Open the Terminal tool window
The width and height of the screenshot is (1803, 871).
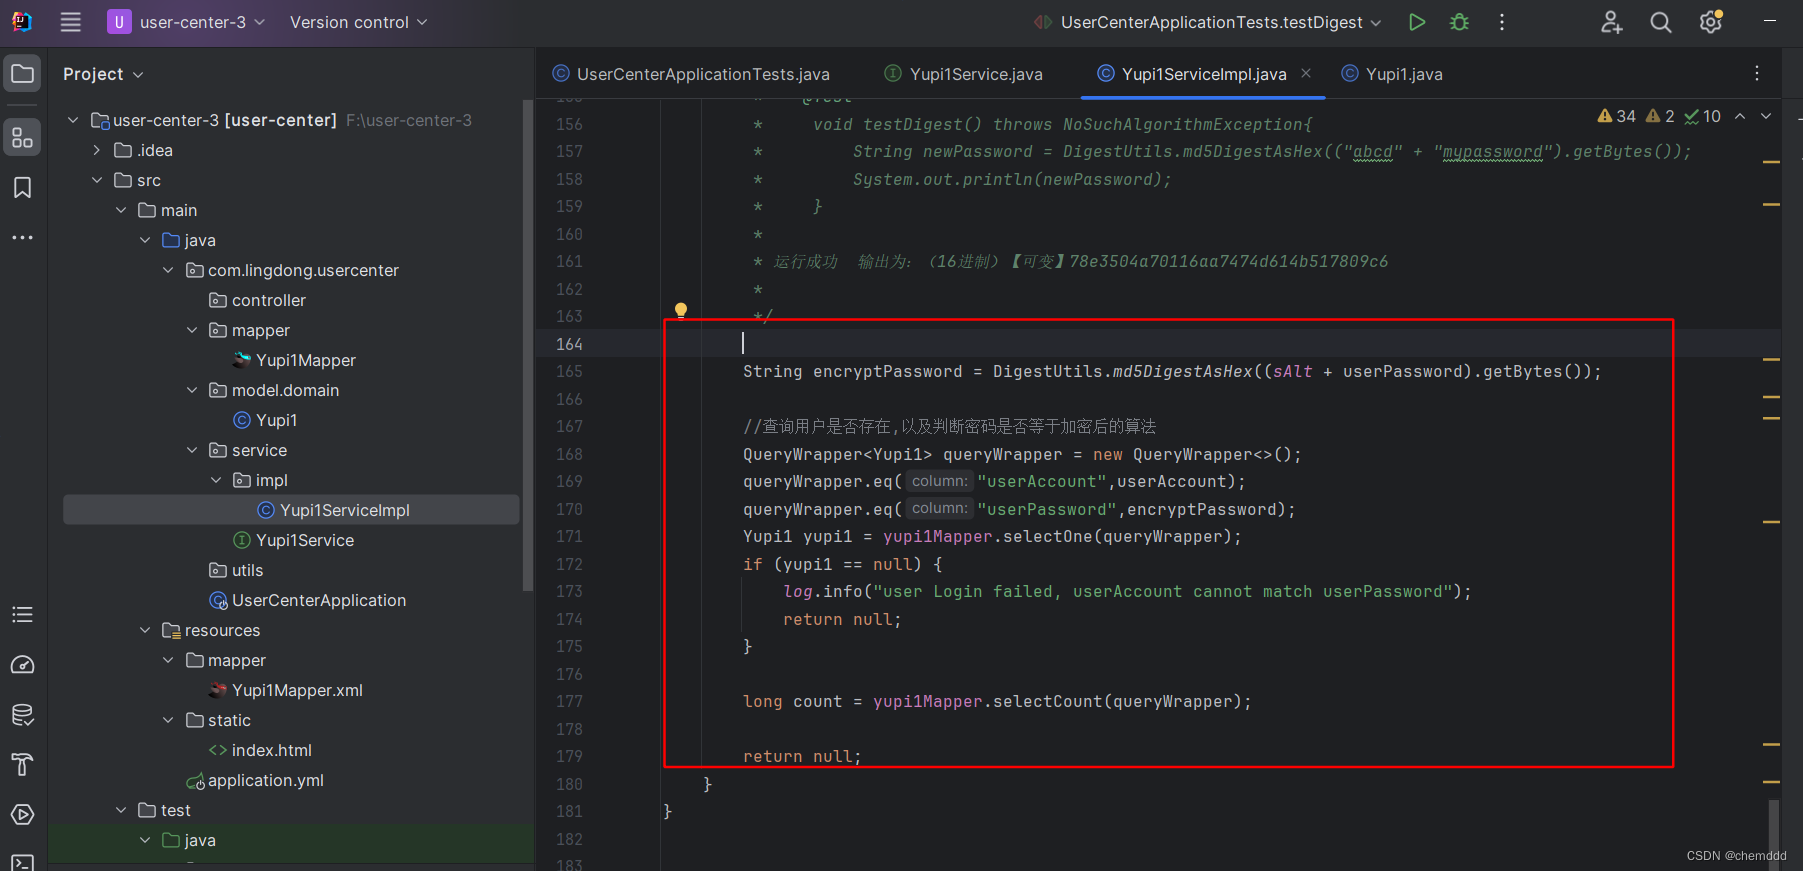[x=22, y=861]
